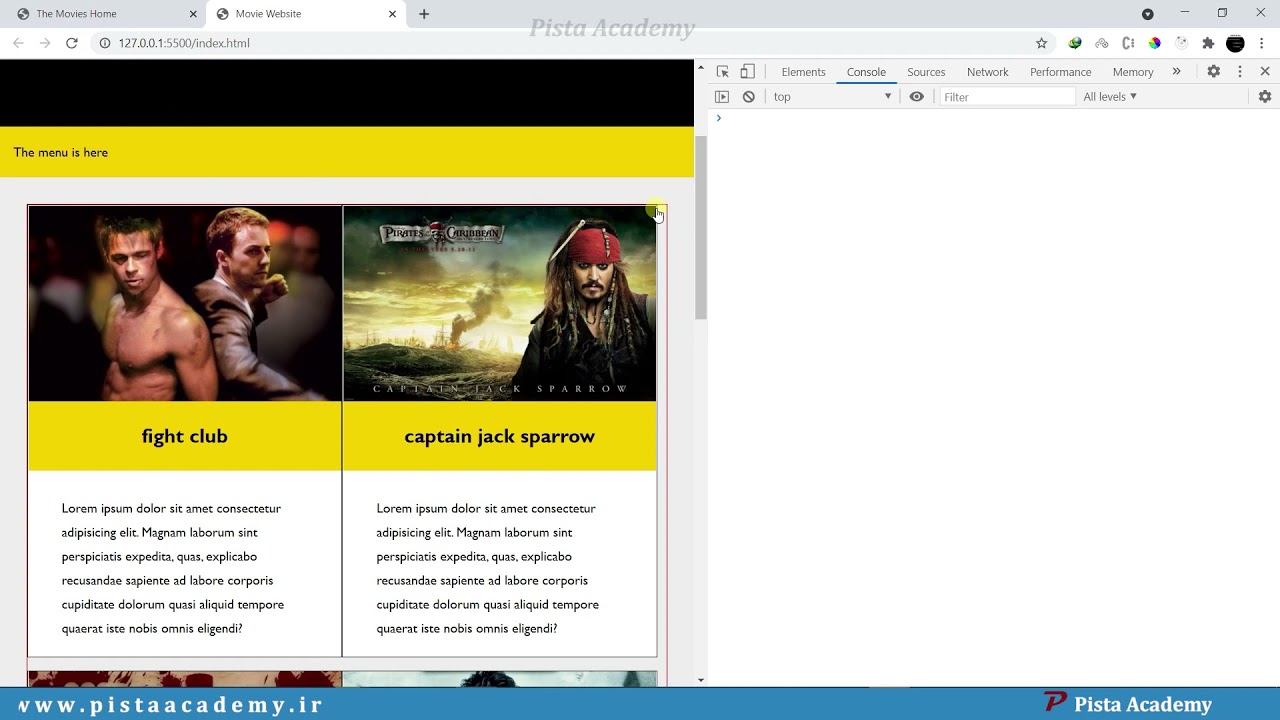Click the address bar URL
The width and height of the screenshot is (1280, 720).
point(184,43)
